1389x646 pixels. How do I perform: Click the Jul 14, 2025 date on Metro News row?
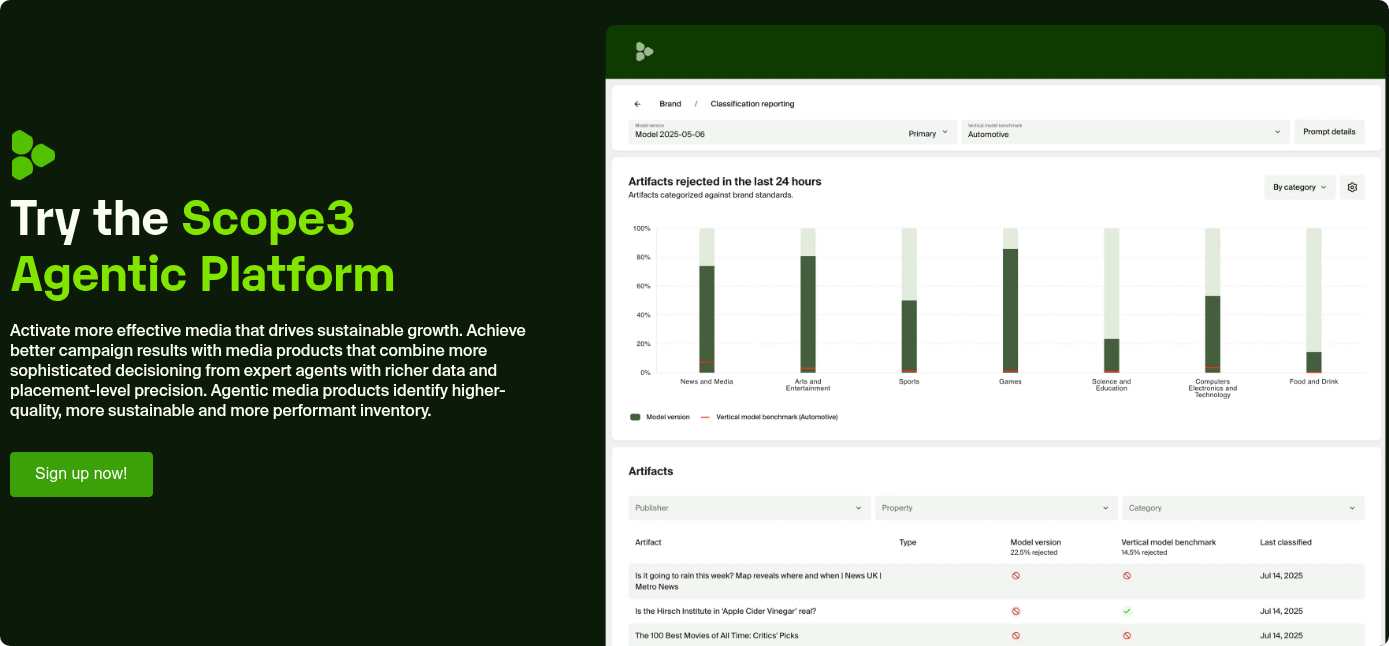tap(1281, 576)
